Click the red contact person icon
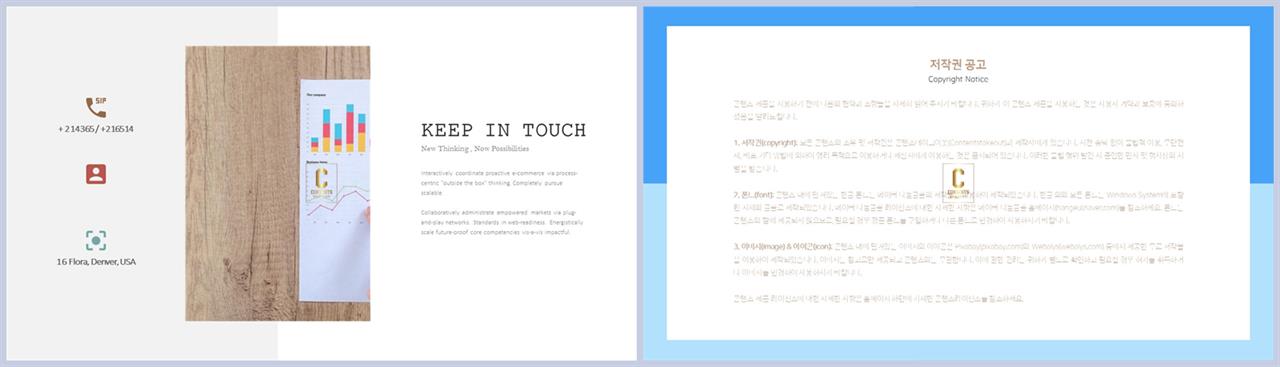Image resolution: width=1280 pixels, height=367 pixels. pyautogui.click(x=96, y=174)
